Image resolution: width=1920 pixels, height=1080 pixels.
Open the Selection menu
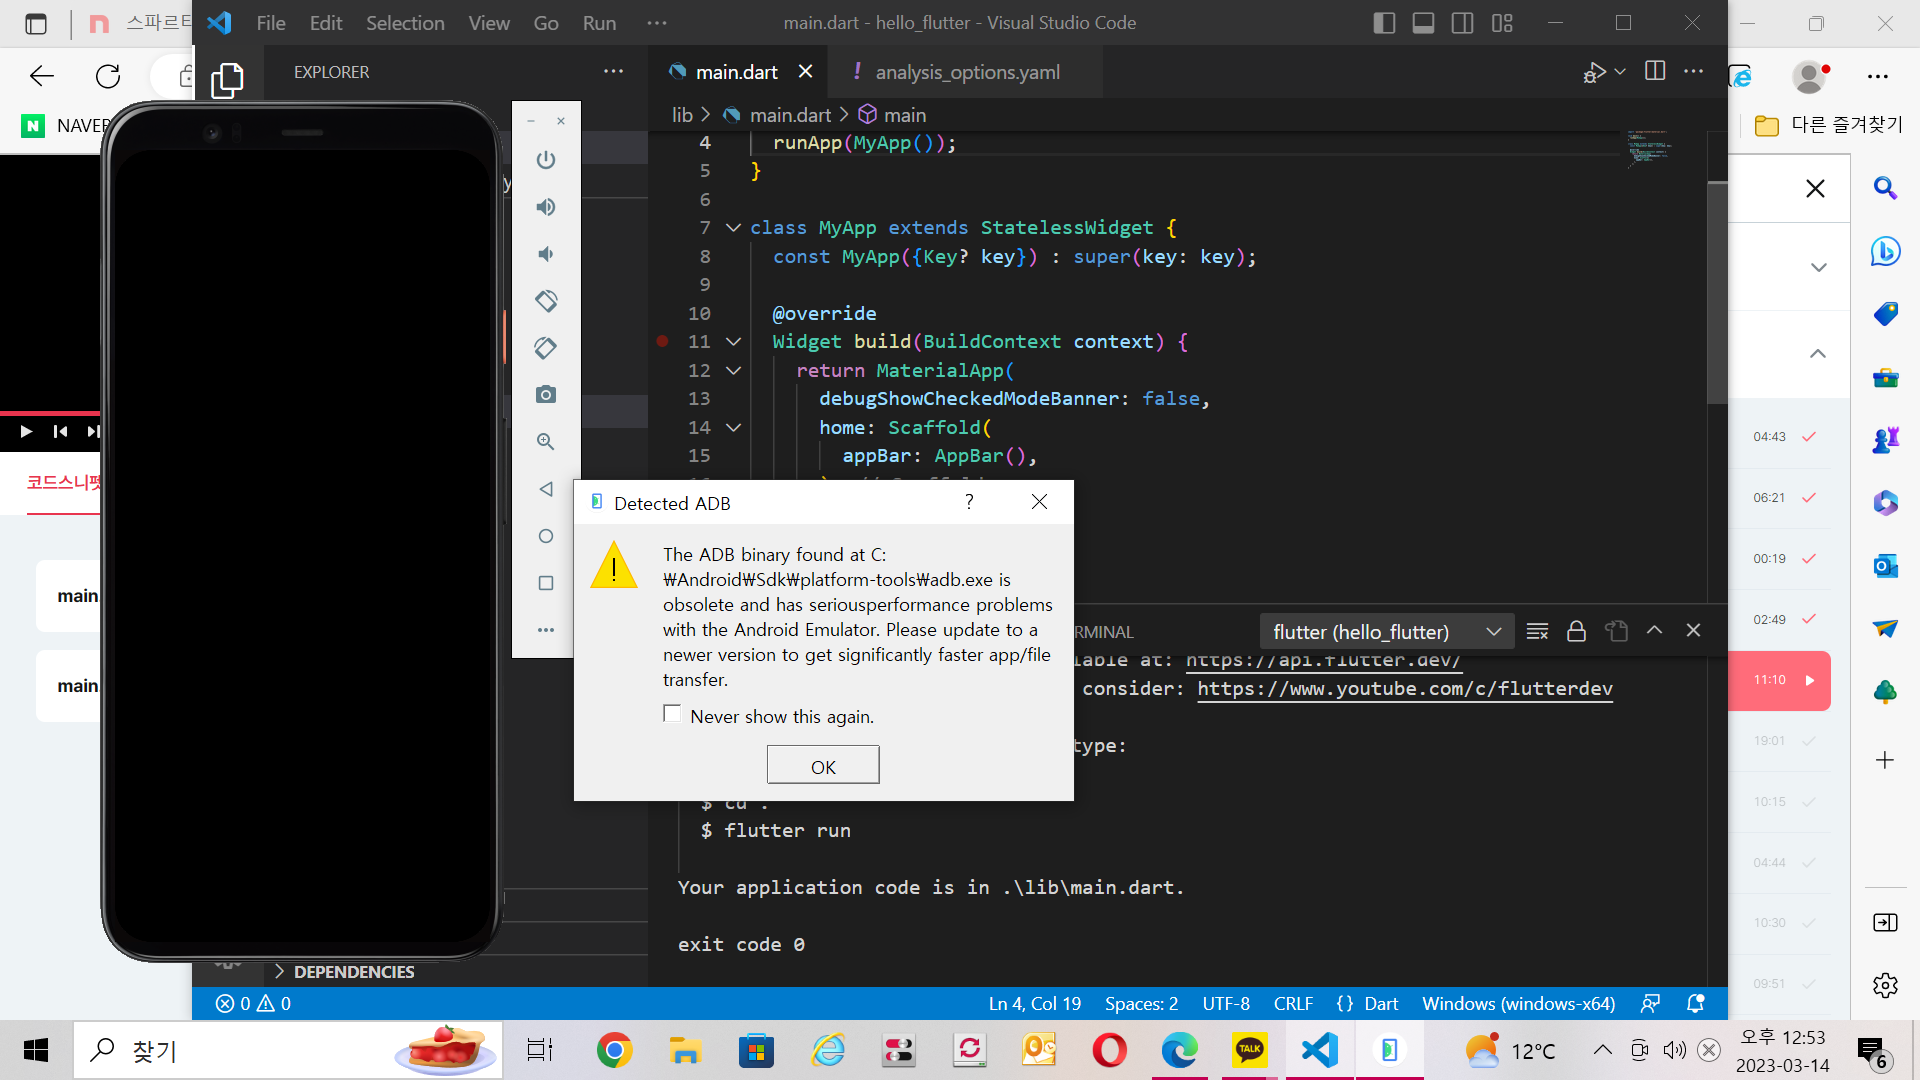click(405, 23)
